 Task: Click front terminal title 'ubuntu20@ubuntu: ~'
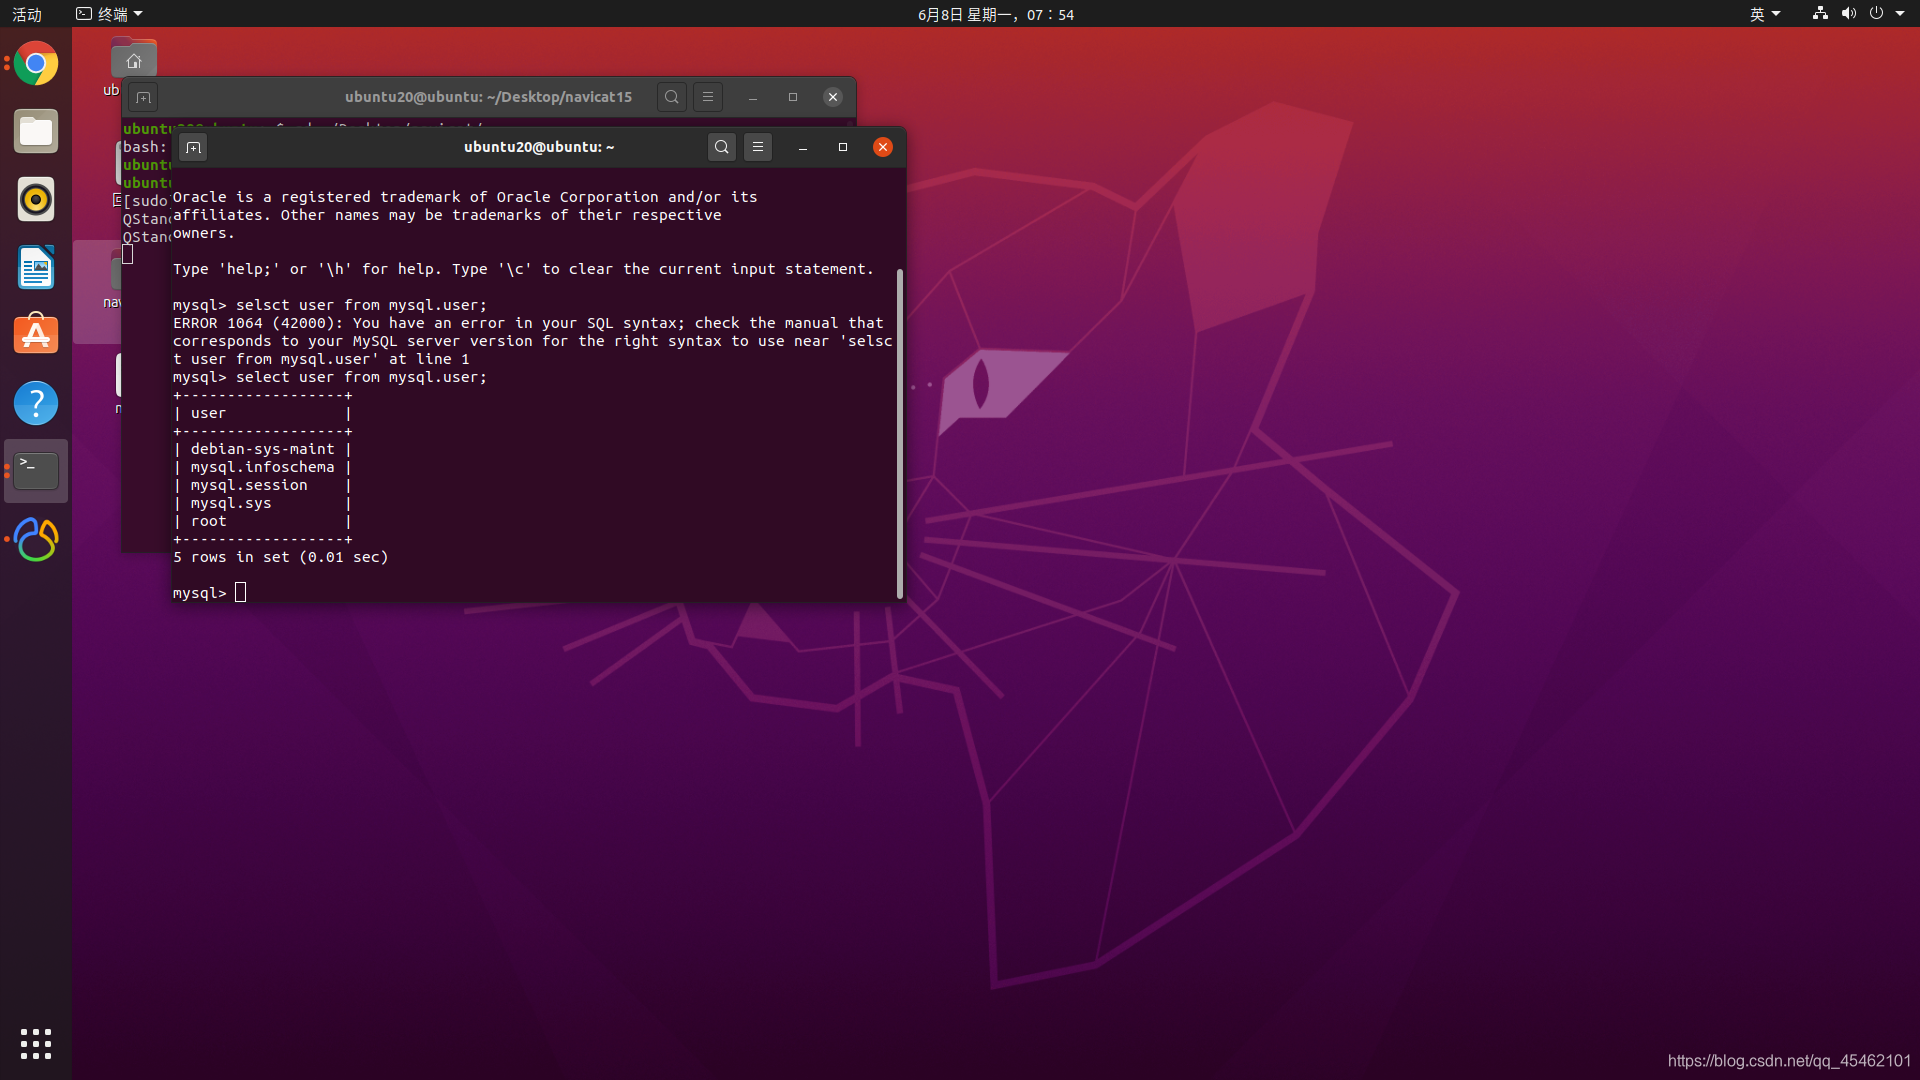539,147
